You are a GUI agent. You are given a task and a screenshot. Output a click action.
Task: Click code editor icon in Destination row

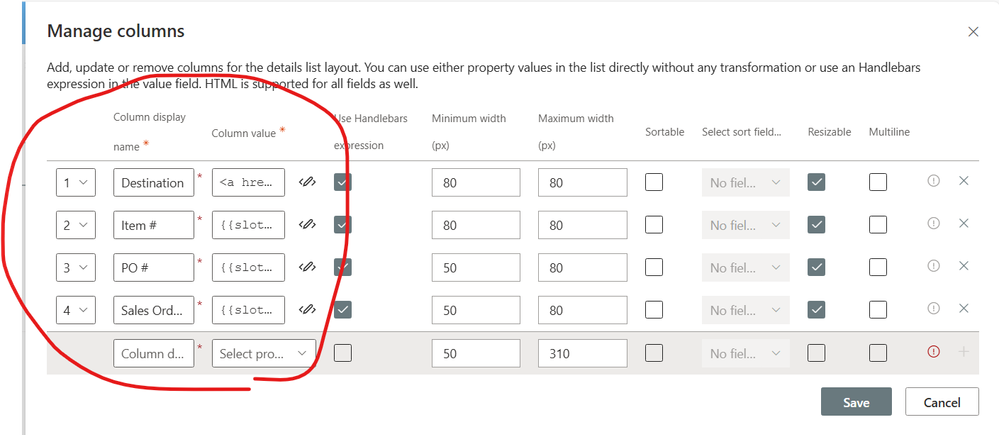coord(308,182)
